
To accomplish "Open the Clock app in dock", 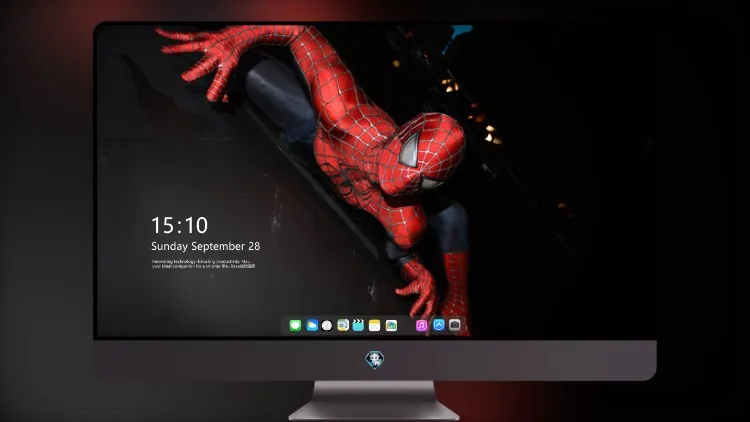I will 327,326.
